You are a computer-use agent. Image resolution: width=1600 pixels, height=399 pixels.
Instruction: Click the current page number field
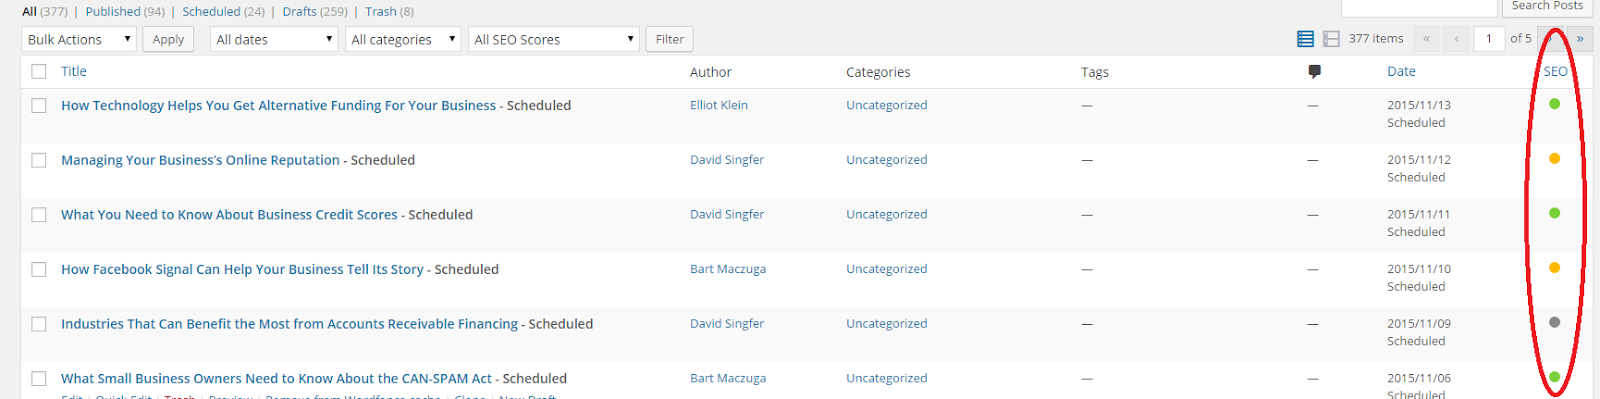[1489, 39]
